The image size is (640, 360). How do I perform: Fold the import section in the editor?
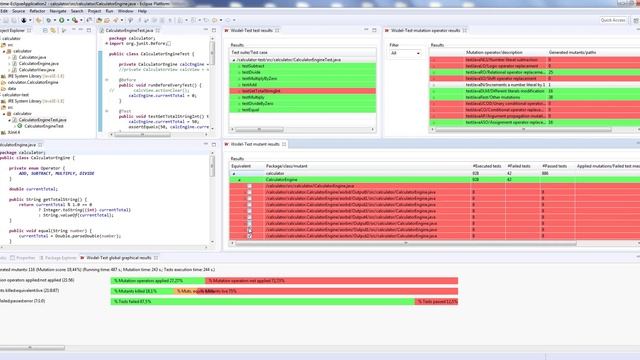point(107,43)
